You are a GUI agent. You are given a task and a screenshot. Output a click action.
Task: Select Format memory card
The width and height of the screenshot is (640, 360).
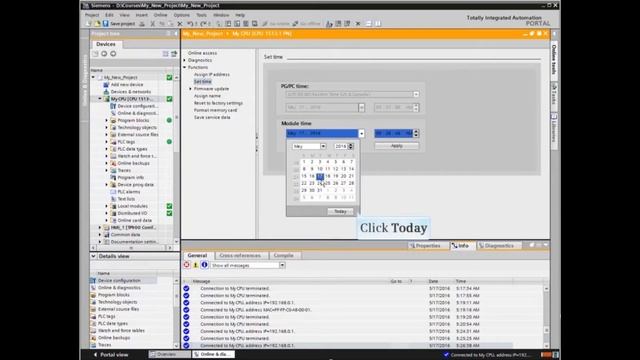215,110
